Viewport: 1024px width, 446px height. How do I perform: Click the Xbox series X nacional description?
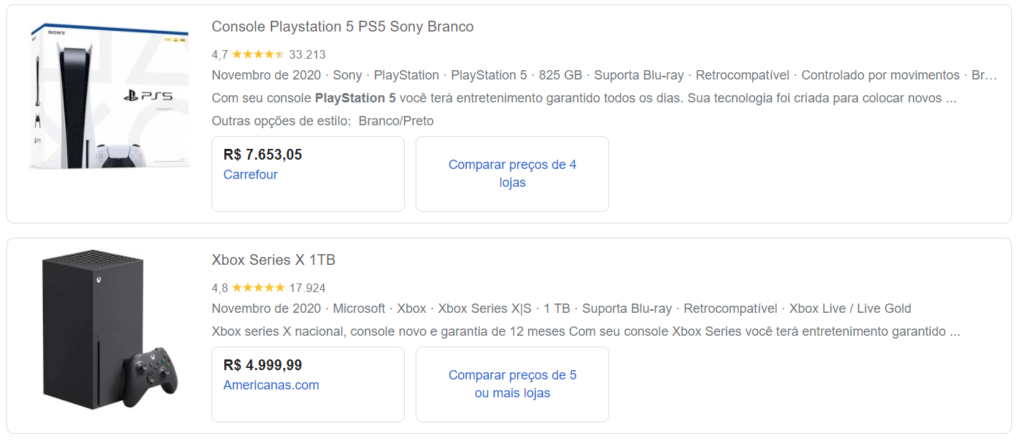click(585, 331)
